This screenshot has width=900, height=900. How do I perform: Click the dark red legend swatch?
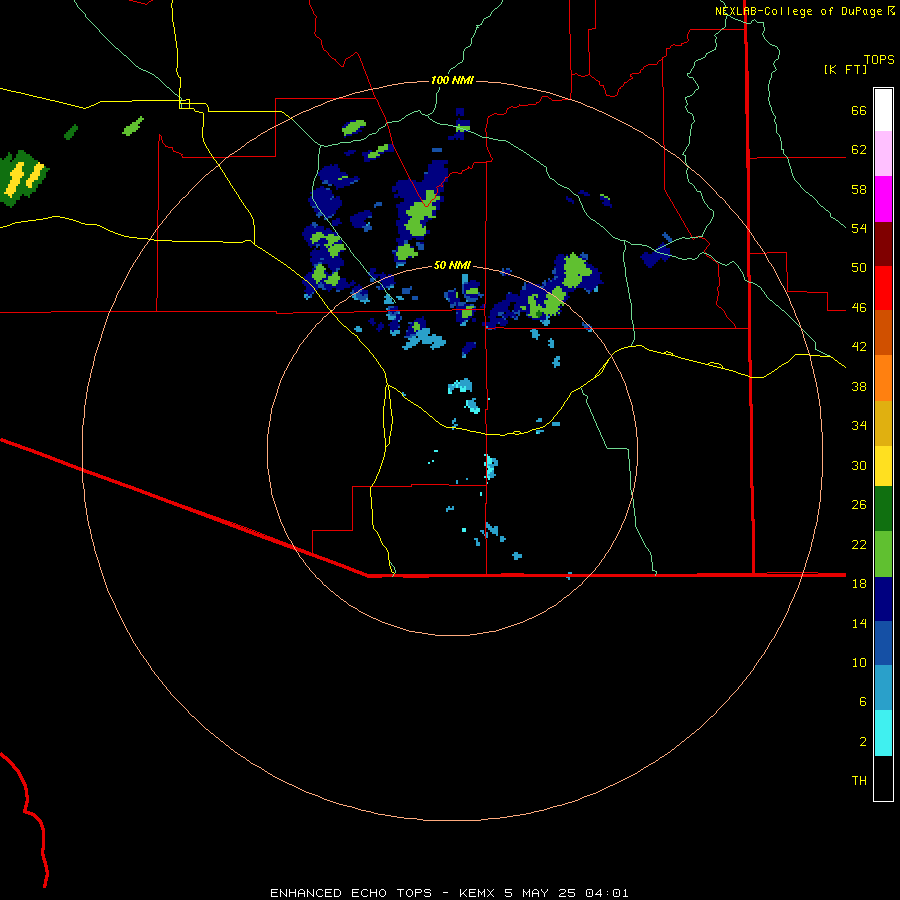[x=883, y=244]
